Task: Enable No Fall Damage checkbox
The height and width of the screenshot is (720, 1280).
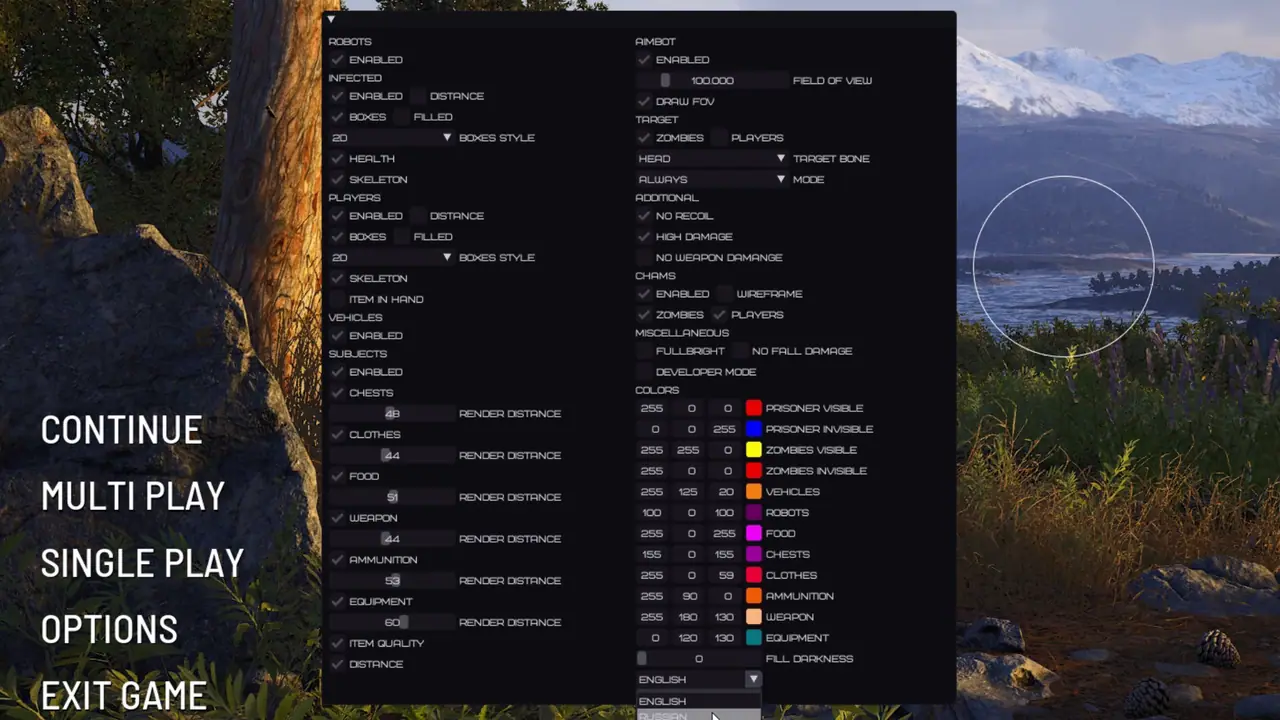Action: 740,351
